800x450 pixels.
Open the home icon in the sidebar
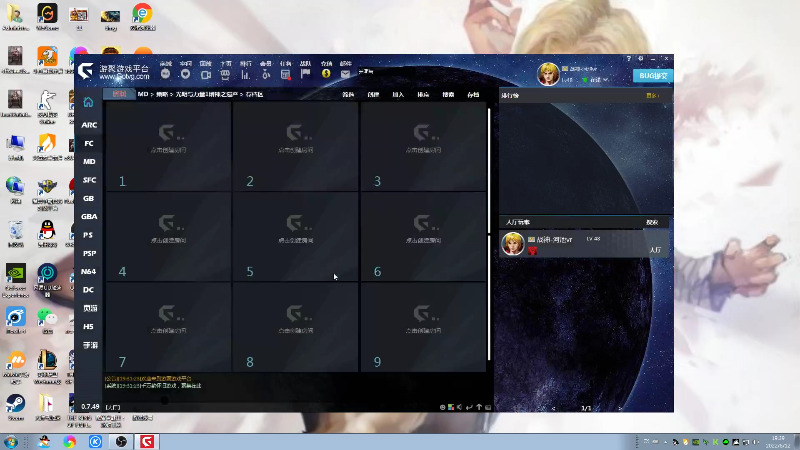(x=88, y=102)
